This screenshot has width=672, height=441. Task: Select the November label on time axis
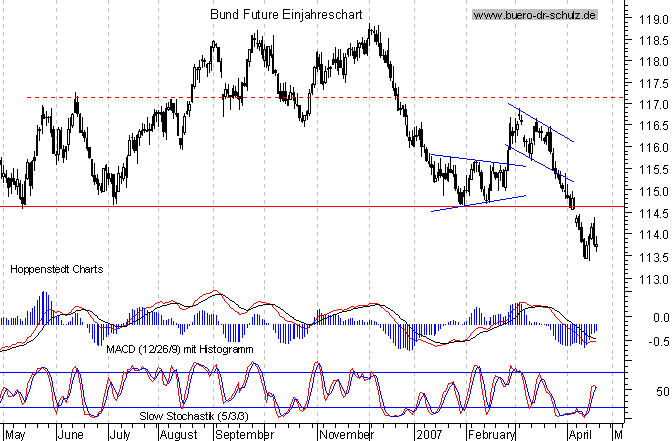346,436
